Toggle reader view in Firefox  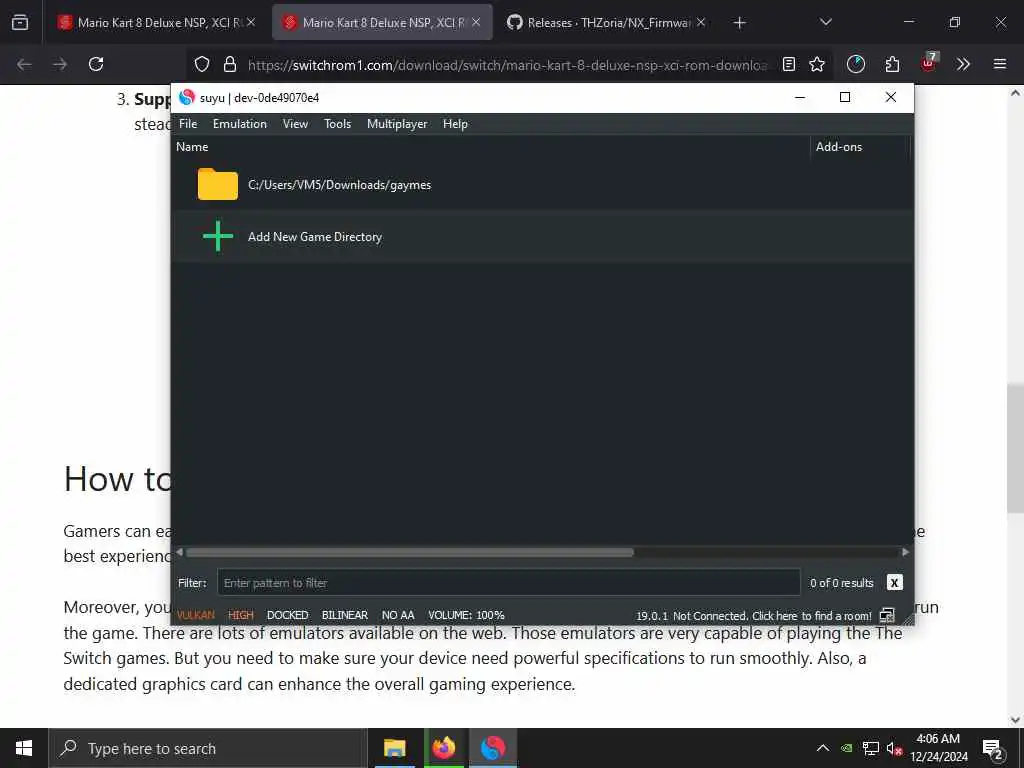tap(789, 64)
